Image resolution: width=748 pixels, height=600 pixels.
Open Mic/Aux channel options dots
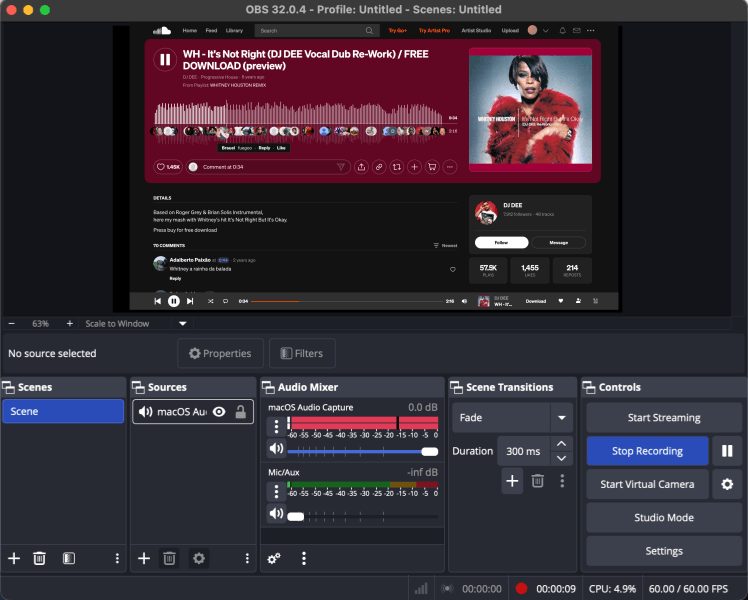[276, 491]
